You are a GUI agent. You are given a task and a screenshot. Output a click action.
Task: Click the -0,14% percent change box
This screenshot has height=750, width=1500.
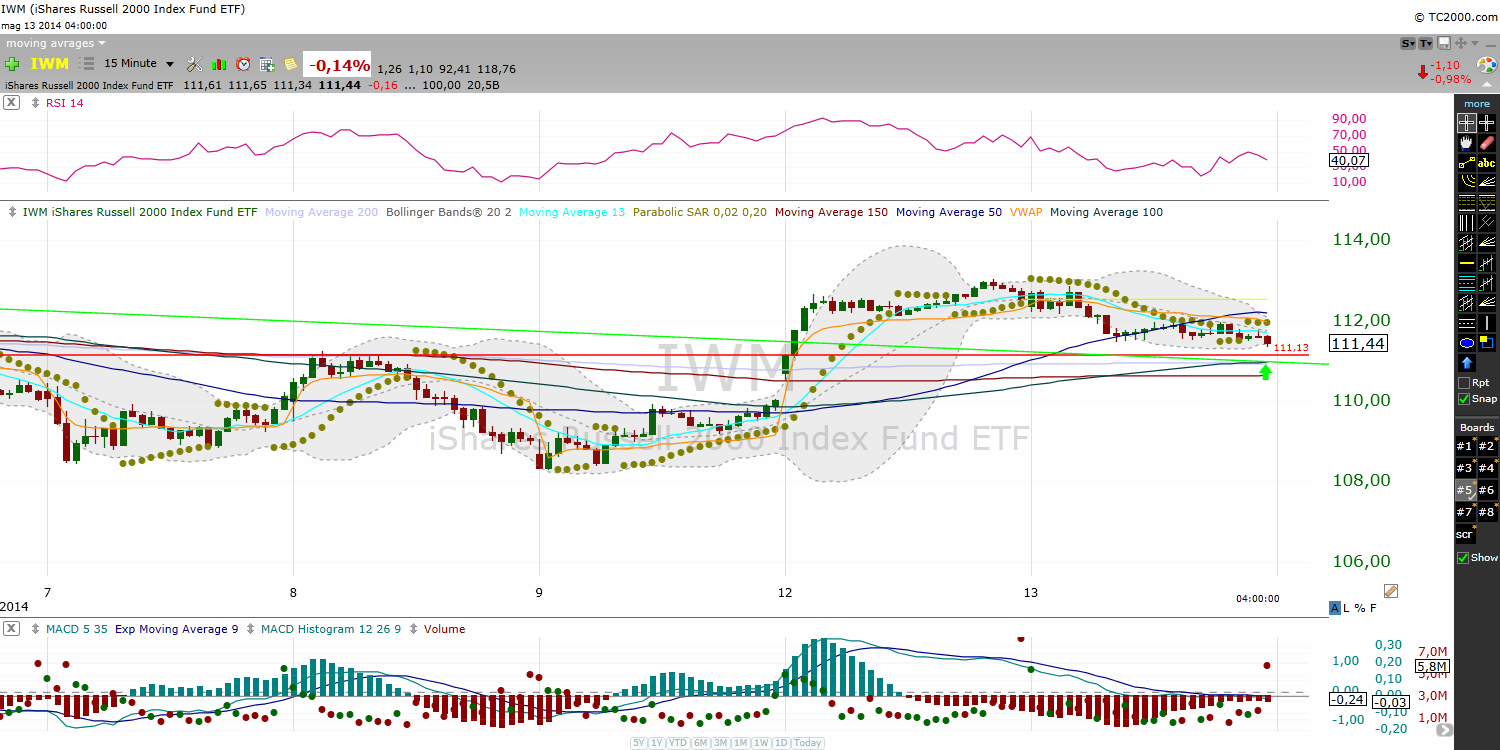tap(338, 65)
